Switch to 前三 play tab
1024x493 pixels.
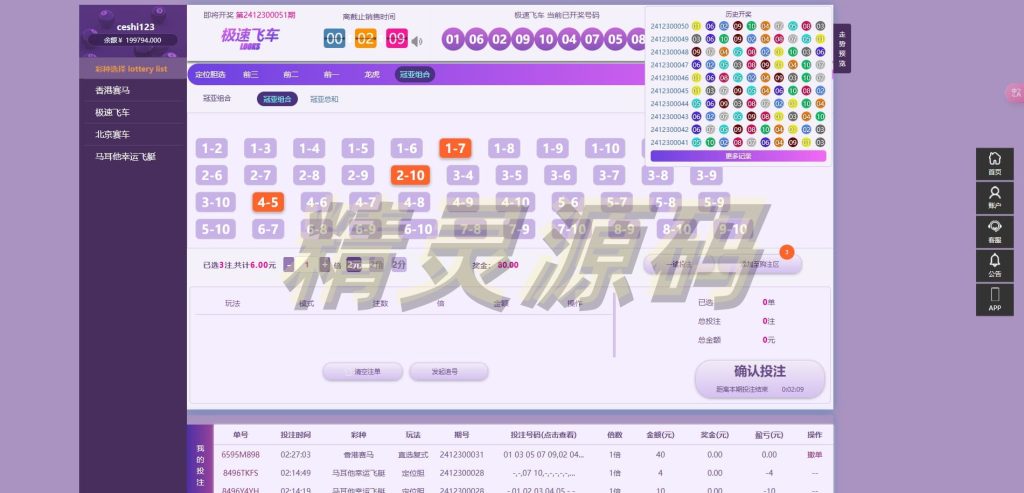coord(251,74)
